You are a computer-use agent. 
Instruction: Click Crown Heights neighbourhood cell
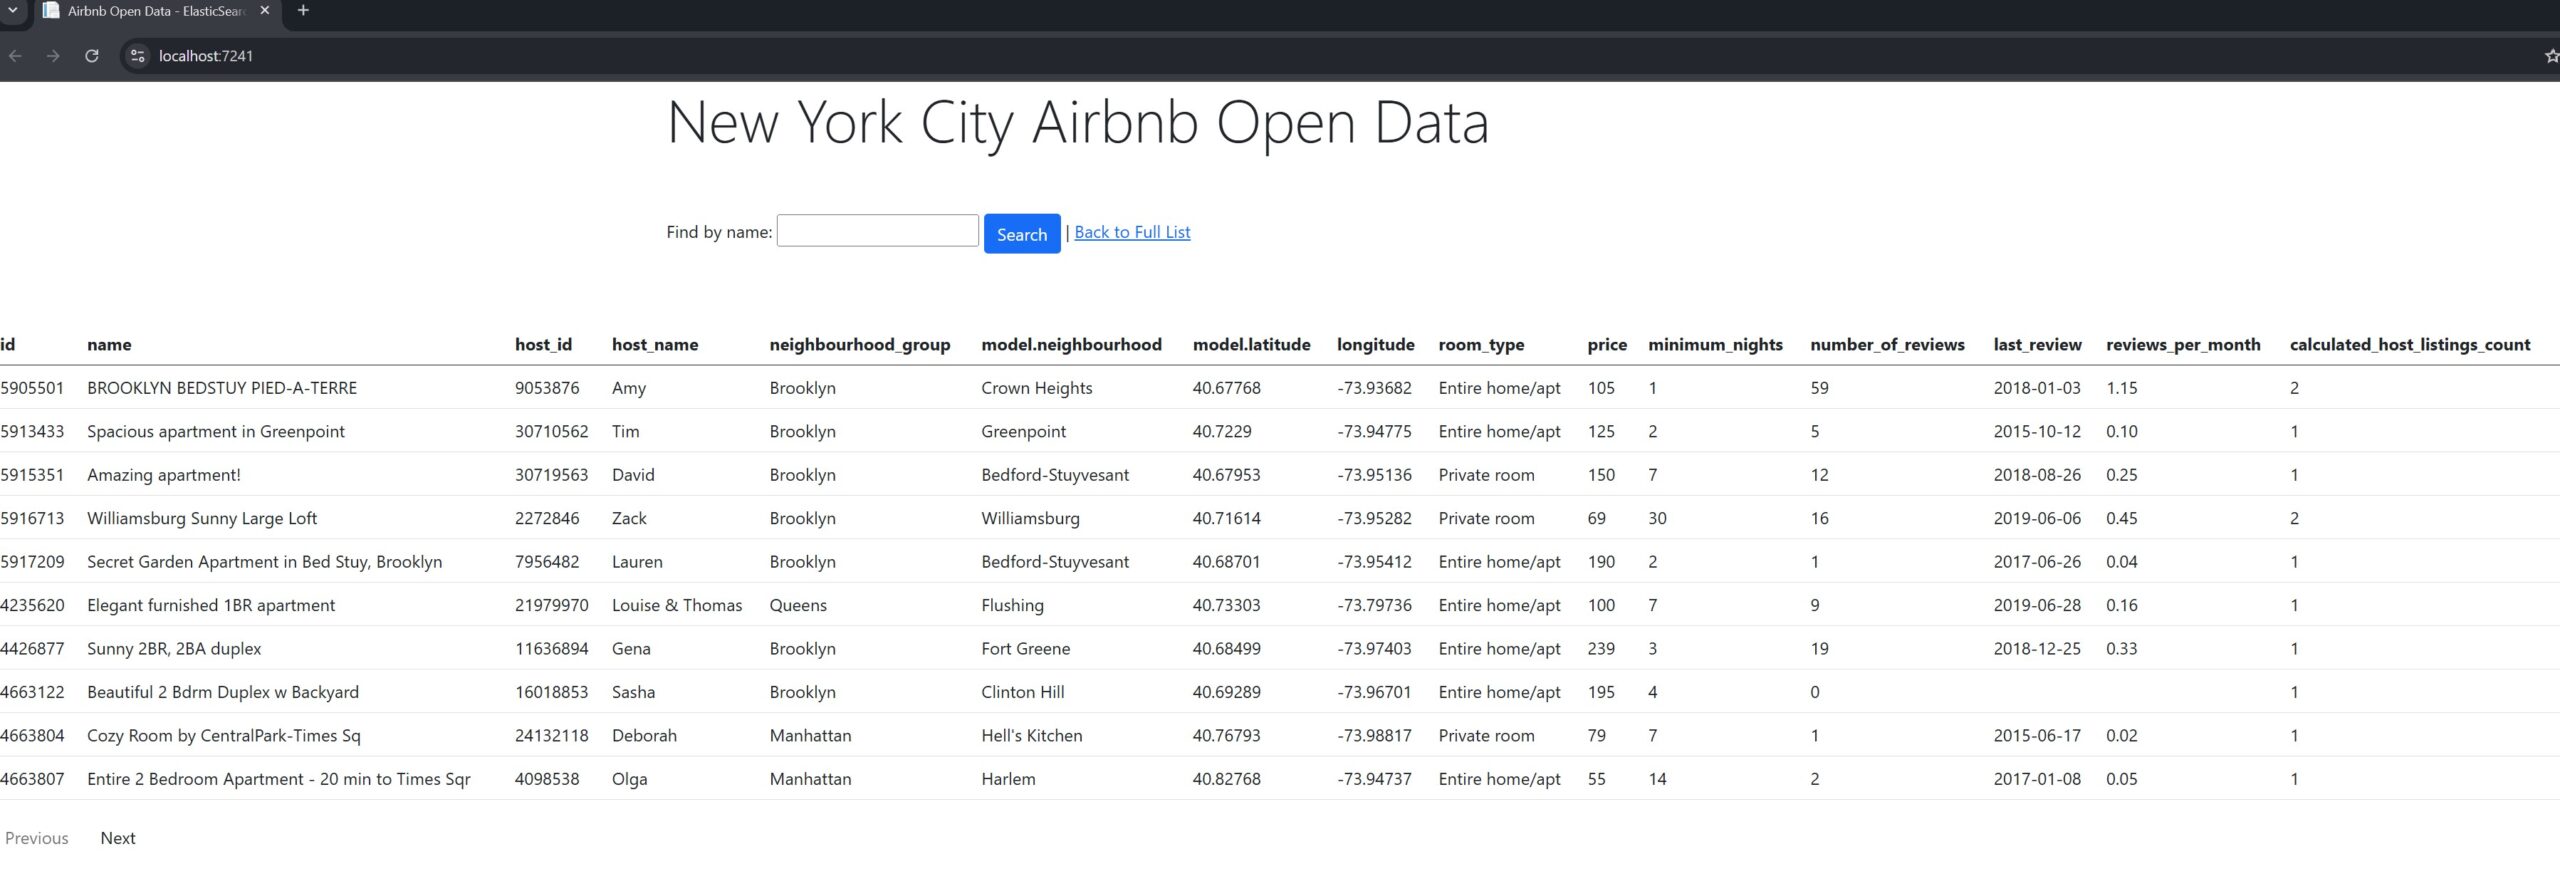click(1036, 388)
